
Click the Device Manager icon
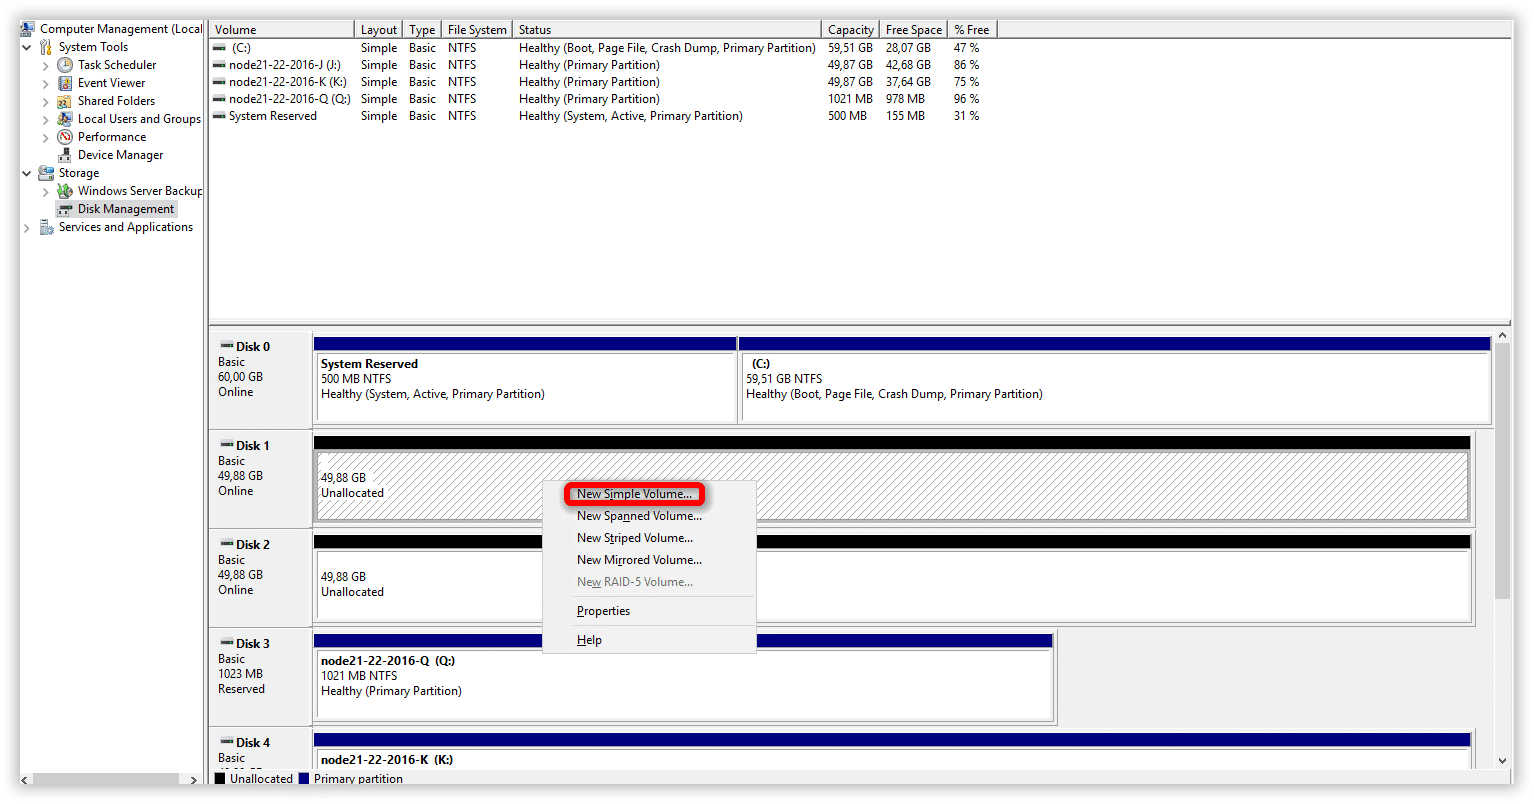pos(65,155)
